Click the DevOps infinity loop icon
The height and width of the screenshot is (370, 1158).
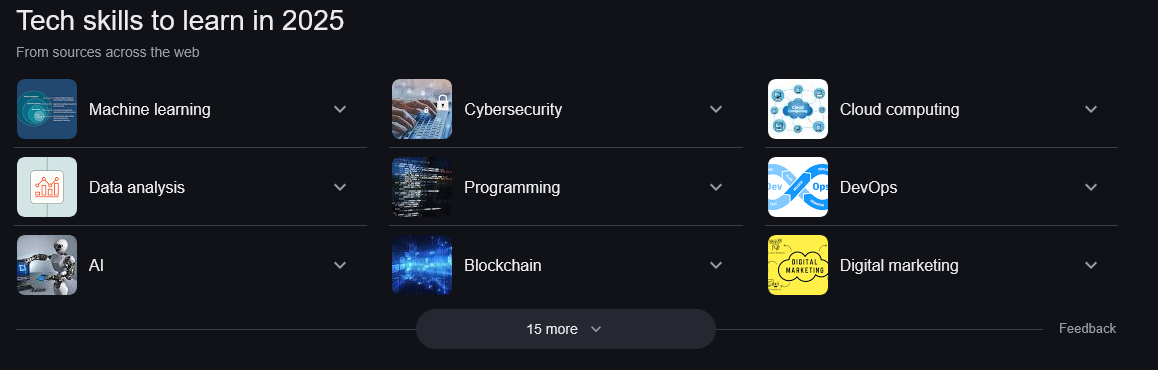pos(798,187)
